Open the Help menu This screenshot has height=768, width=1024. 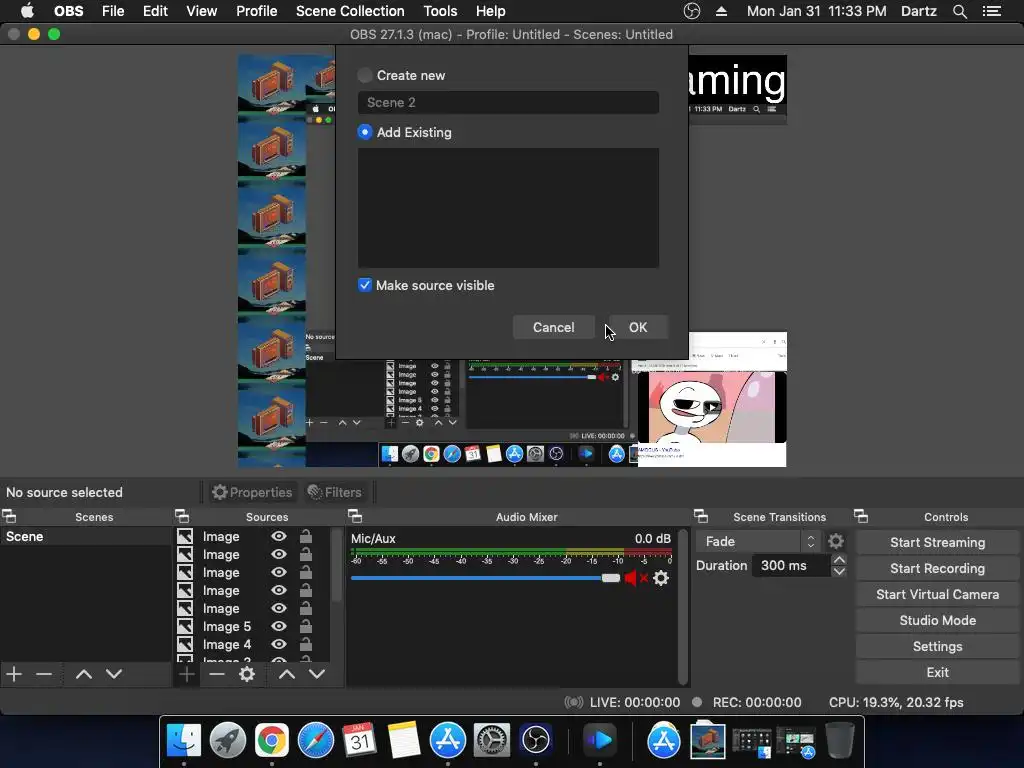point(490,11)
